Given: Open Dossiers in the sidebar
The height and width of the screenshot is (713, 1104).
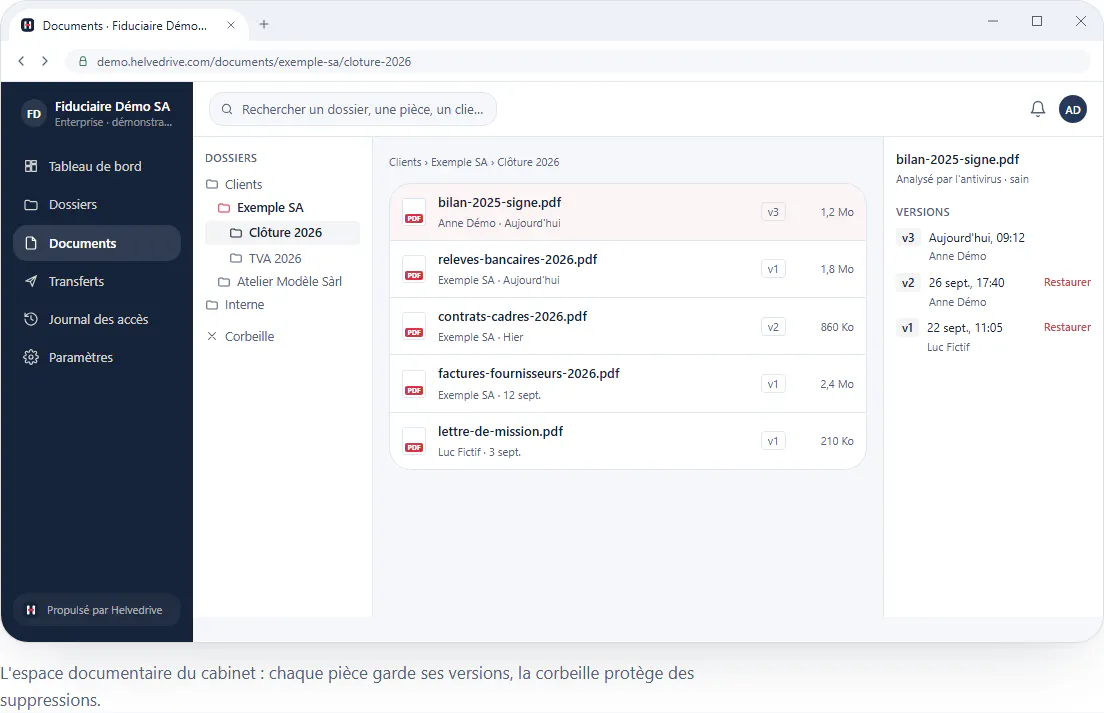Looking at the screenshot, I should pyautogui.click(x=96, y=205).
